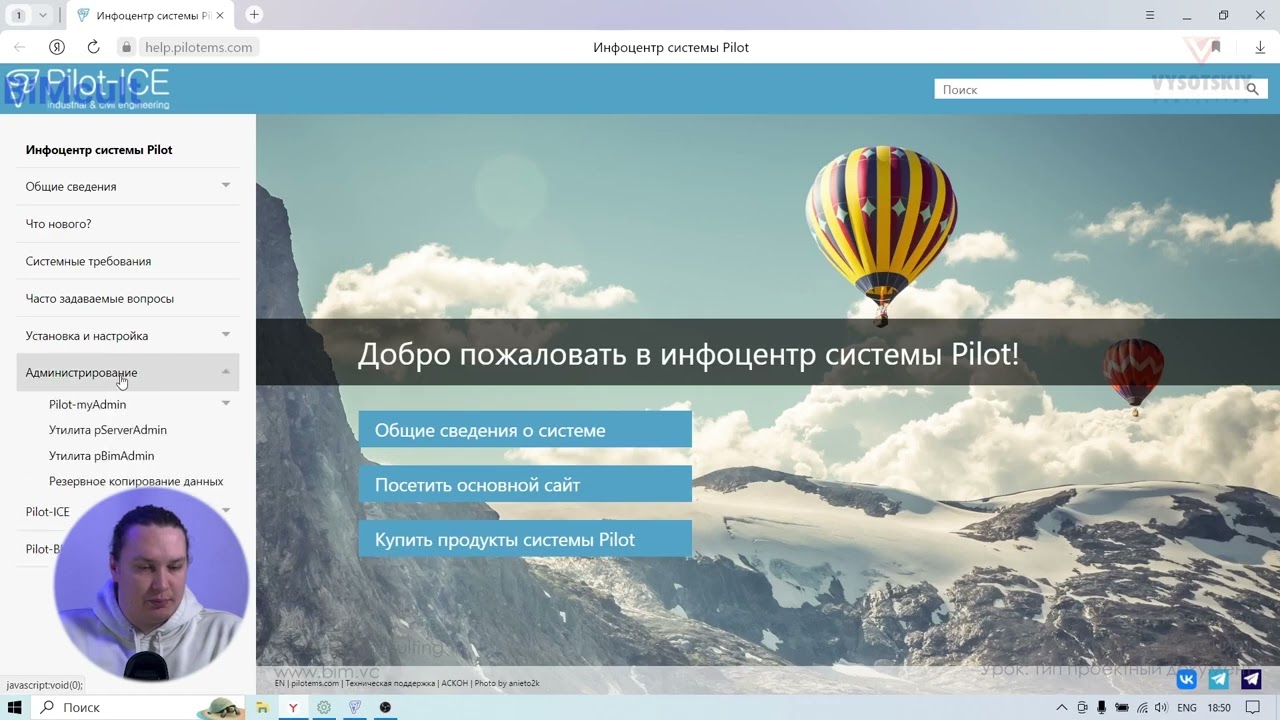Open Инфоцентр системы Pilot sidebar heading
The width and height of the screenshot is (1280, 720).
99,150
